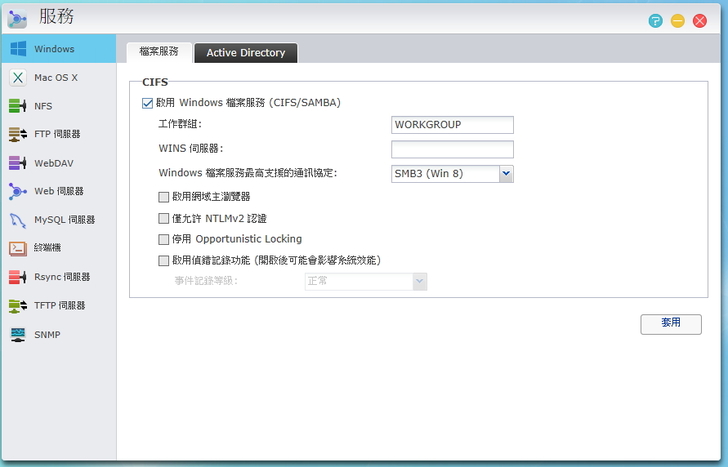The height and width of the screenshot is (467, 728).
Task: Toggle 停用 Opportunistic Locking checkbox
Action: [x=163, y=239]
